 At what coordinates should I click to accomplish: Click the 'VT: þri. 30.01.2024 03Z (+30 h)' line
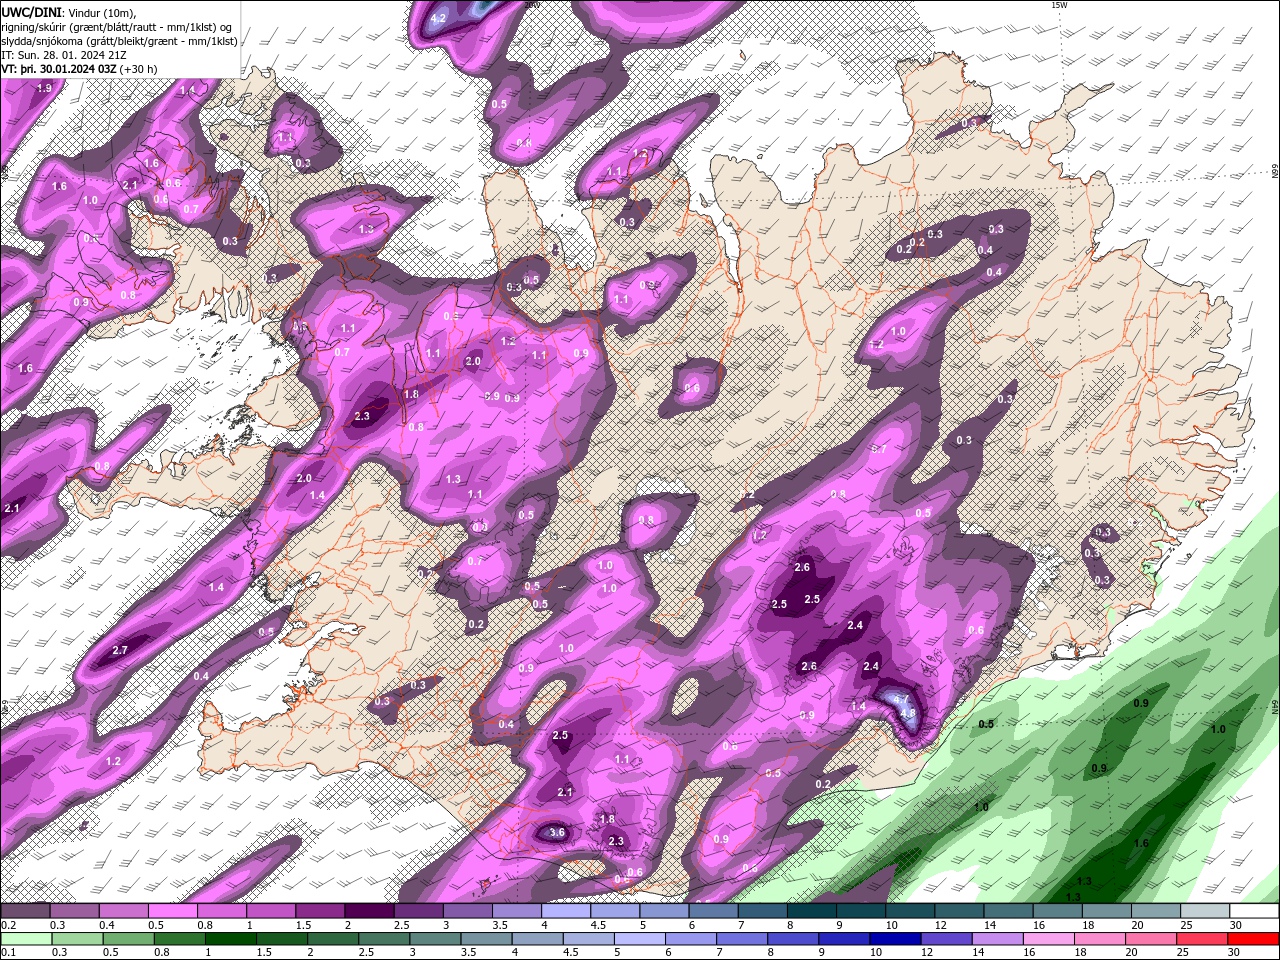click(79, 70)
